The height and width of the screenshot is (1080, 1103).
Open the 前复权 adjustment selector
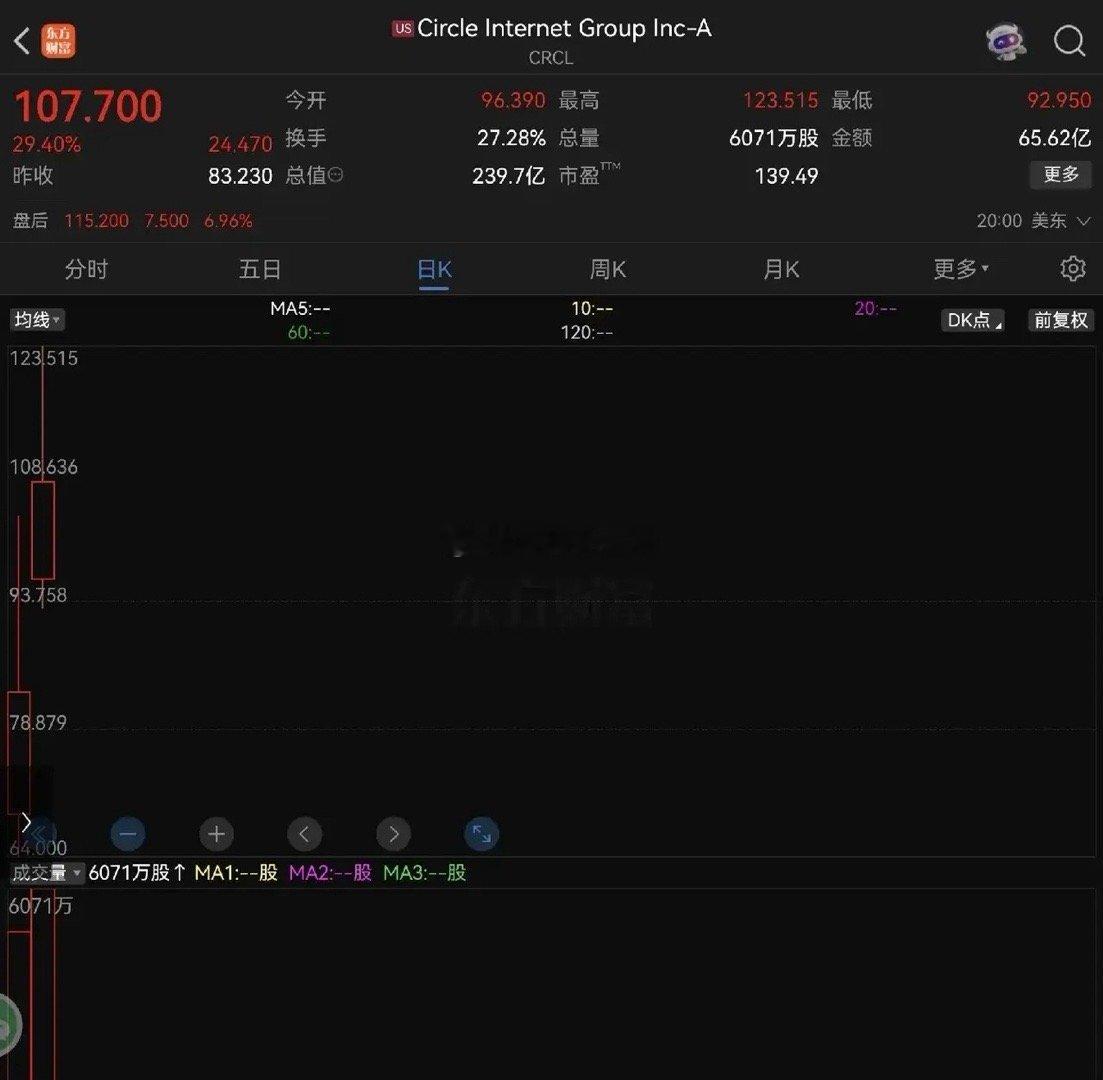[1061, 320]
